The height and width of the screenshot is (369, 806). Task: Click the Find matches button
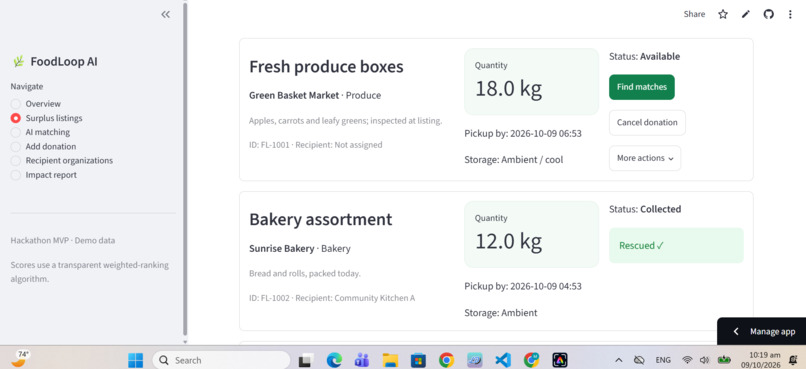(x=642, y=87)
